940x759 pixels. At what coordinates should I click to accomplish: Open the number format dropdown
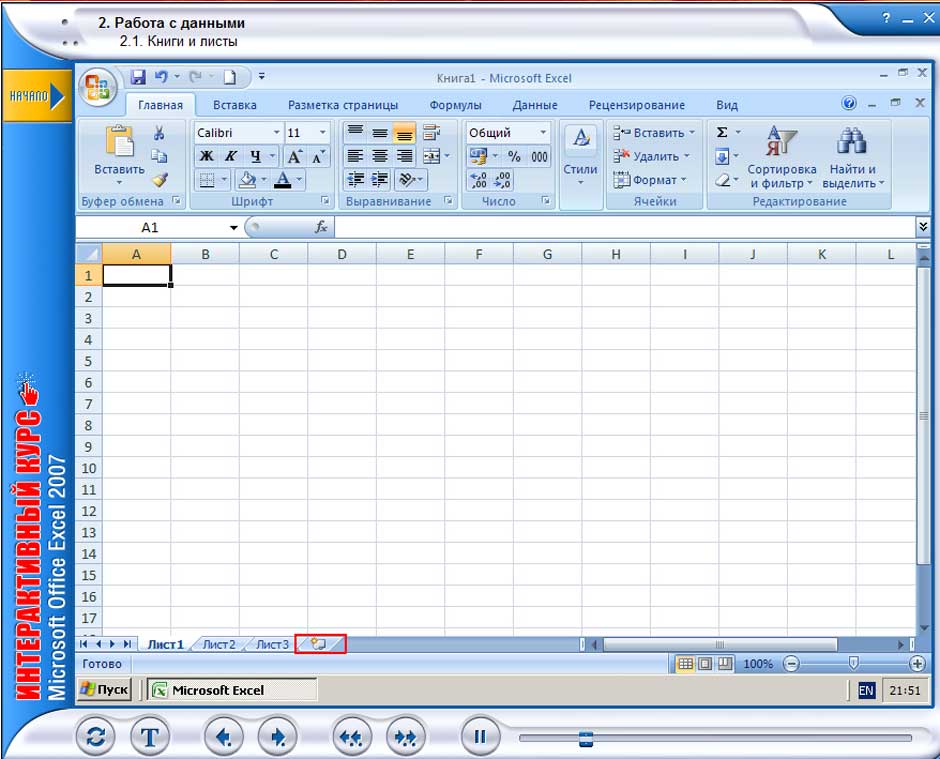(543, 133)
